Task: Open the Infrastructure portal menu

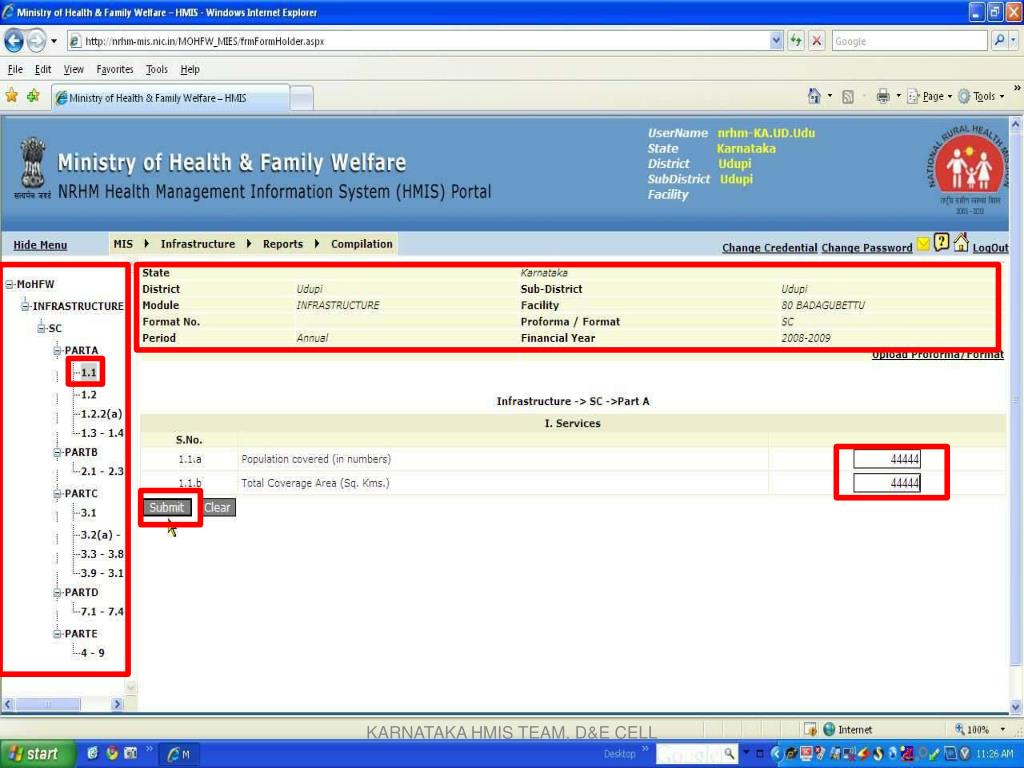Action: (198, 244)
